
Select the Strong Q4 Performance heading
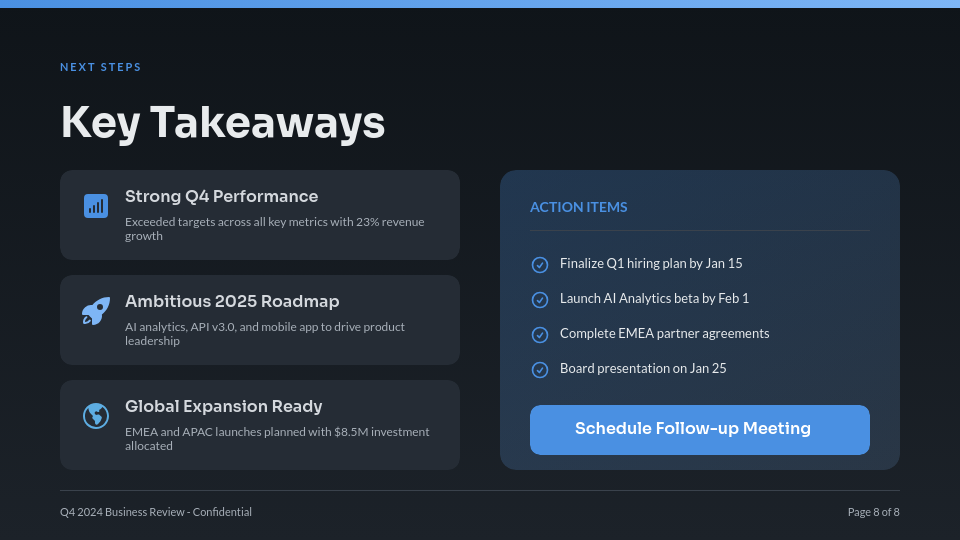pyautogui.click(x=221, y=197)
